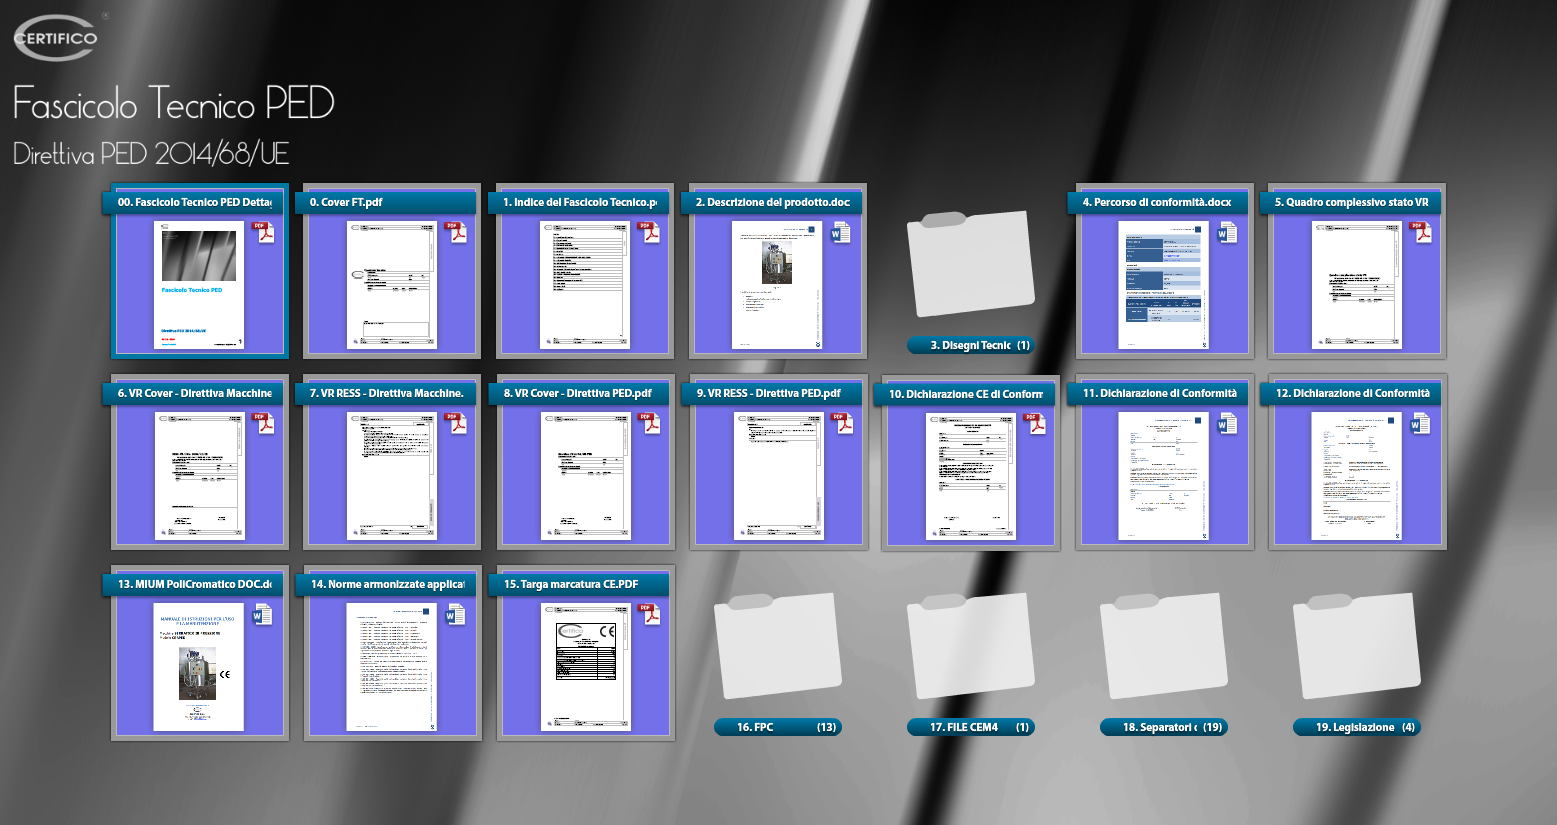Screen dimensions: 1557x825
Task: Click Word icon on 2. Descrizione del prodotto
Action: point(841,232)
